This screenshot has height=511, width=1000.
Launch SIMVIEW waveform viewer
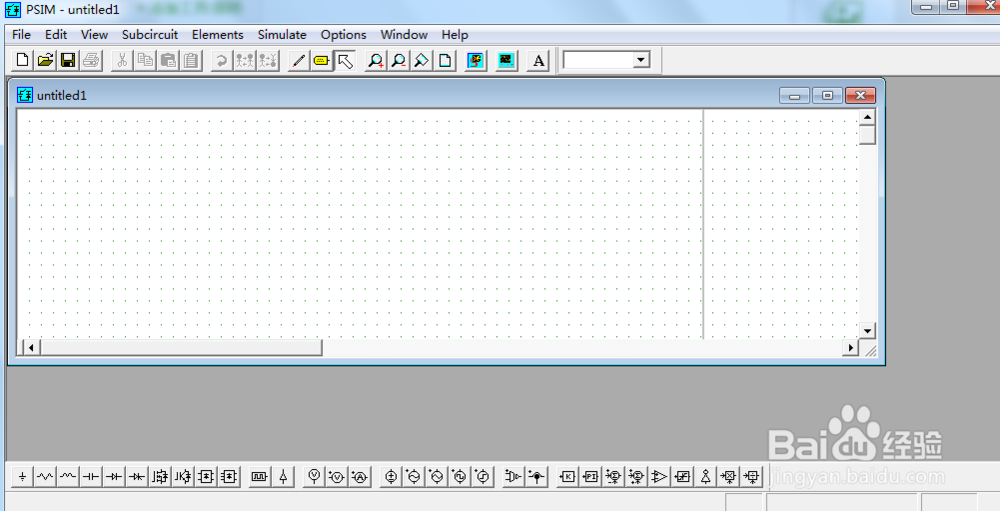tap(506, 61)
